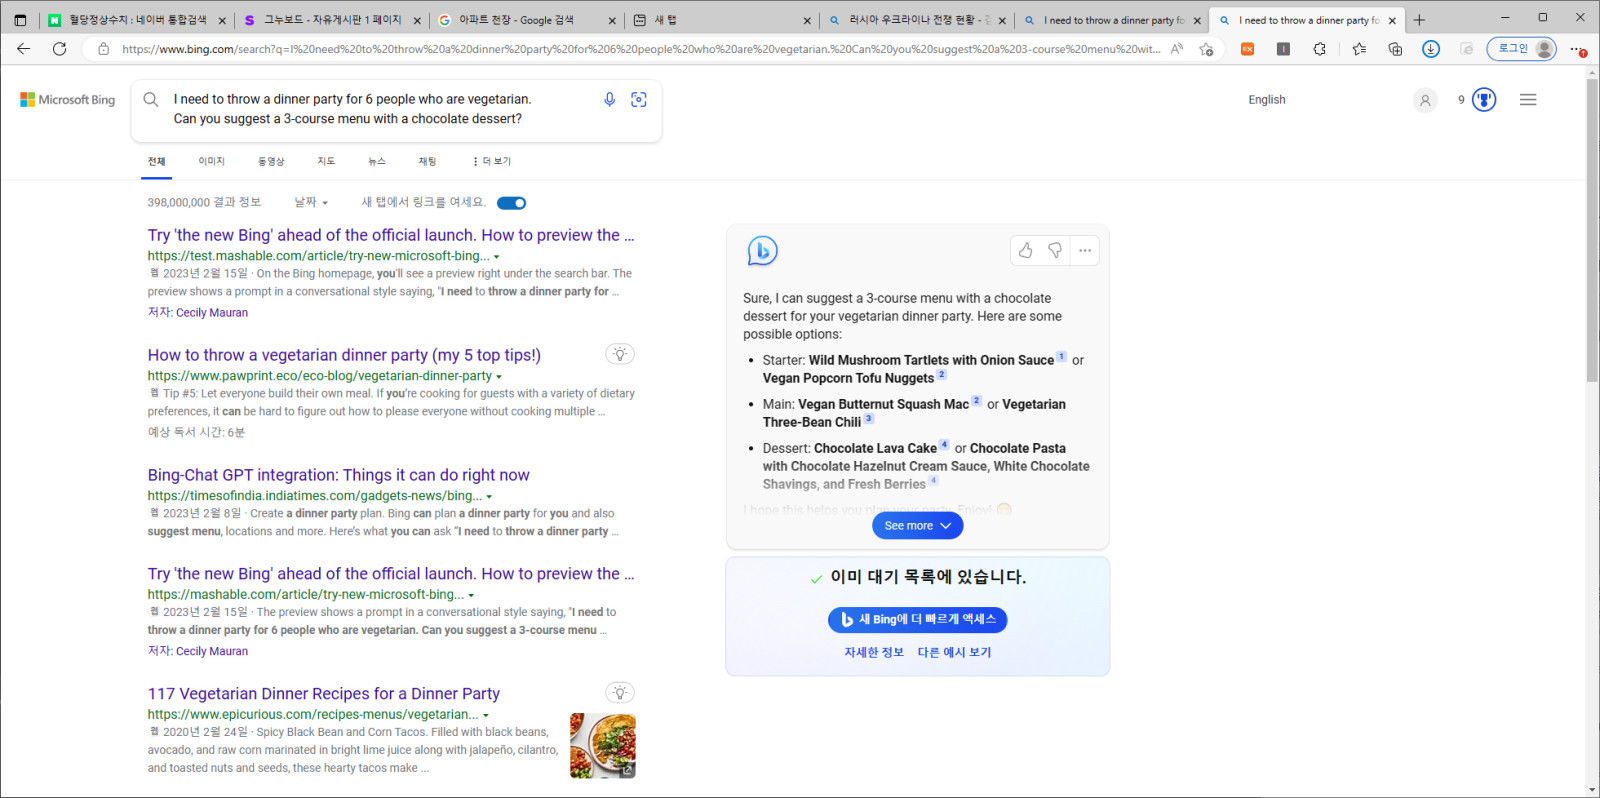Viewport: 1600px width, 798px height.
Task: Open the tab actions menu icon
Action: [20, 20]
